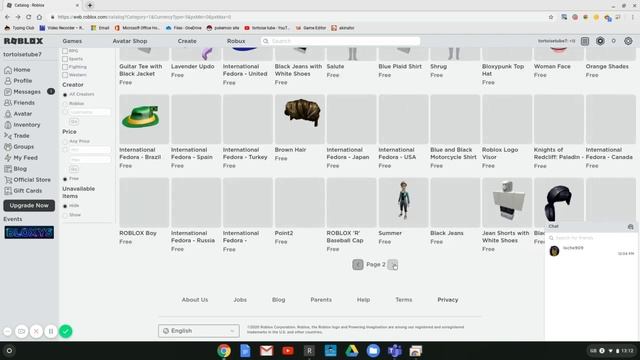Go to the previous catalog page
This screenshot has height=360, width=640.
pos(358,264)
